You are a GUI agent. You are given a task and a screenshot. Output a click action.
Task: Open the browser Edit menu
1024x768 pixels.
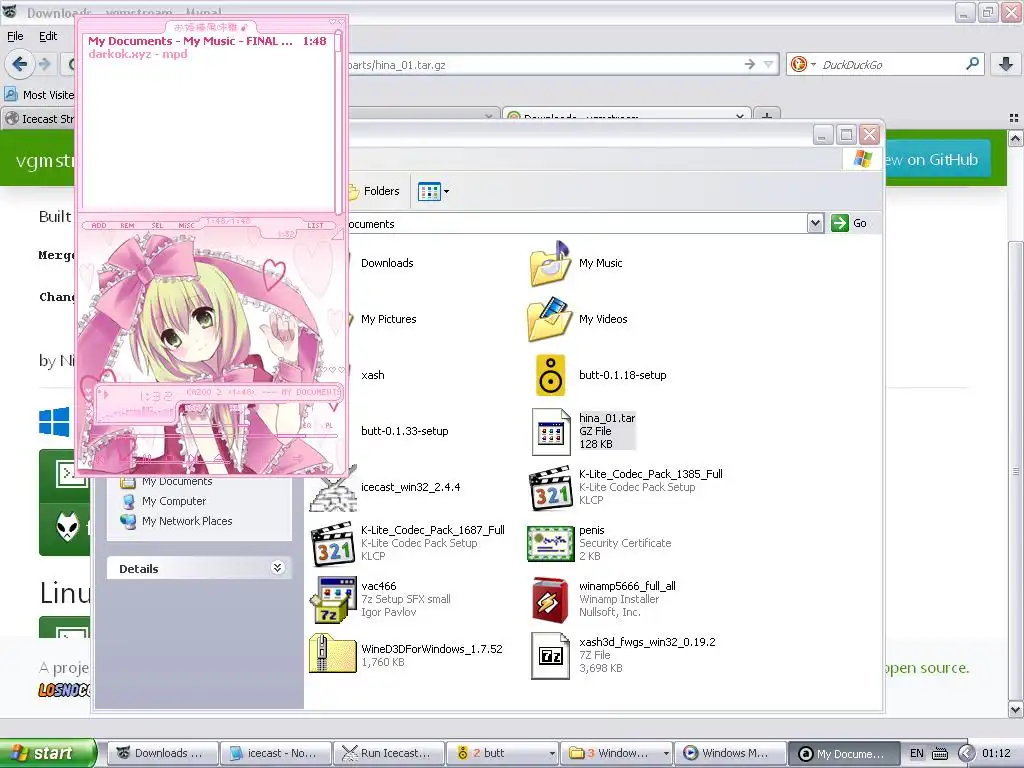point(48,36)
